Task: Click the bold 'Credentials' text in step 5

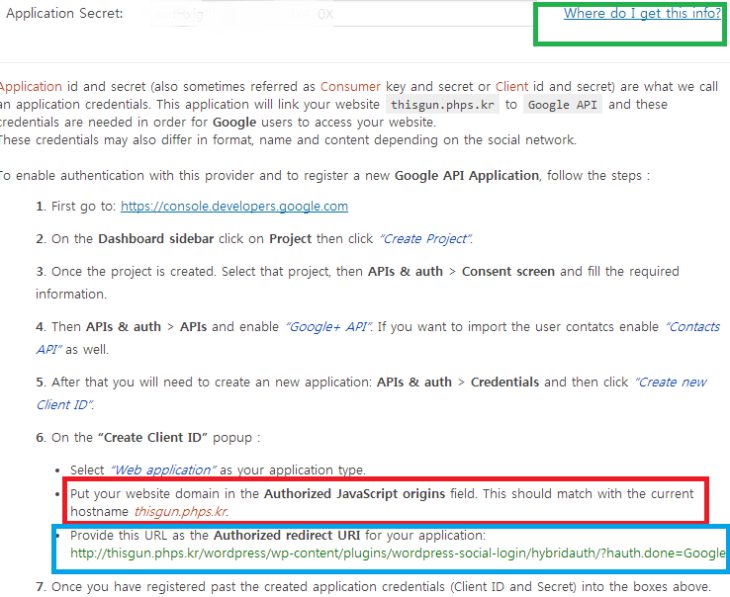Action: pyautogui.click(x=505, y=382)
